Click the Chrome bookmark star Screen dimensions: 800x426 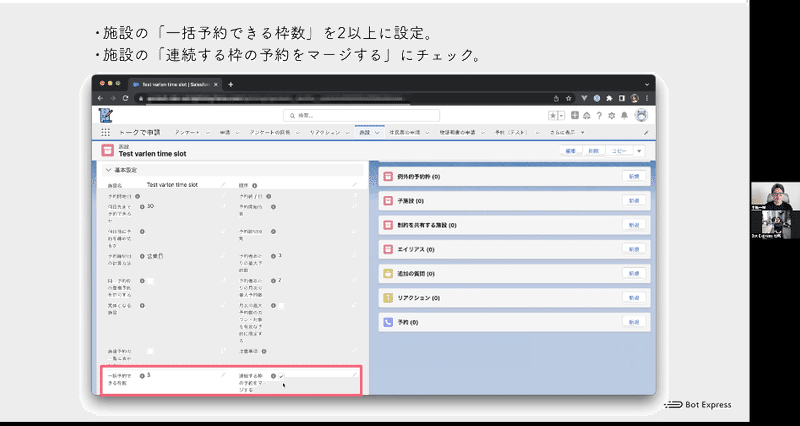click(x=568, y=98)
